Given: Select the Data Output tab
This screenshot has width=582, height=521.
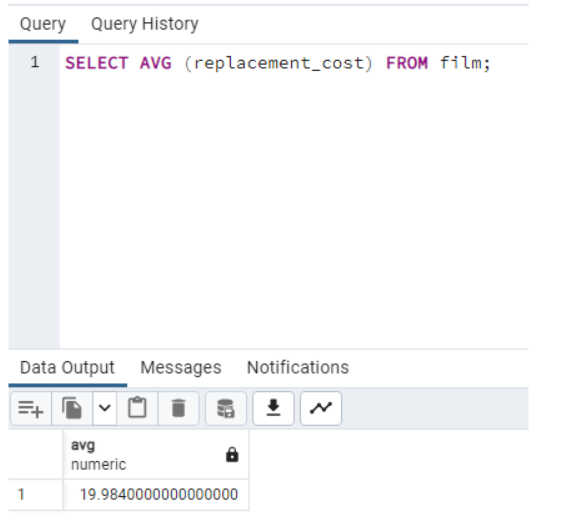Looking at the screenshot, I should tap(67, 368).
